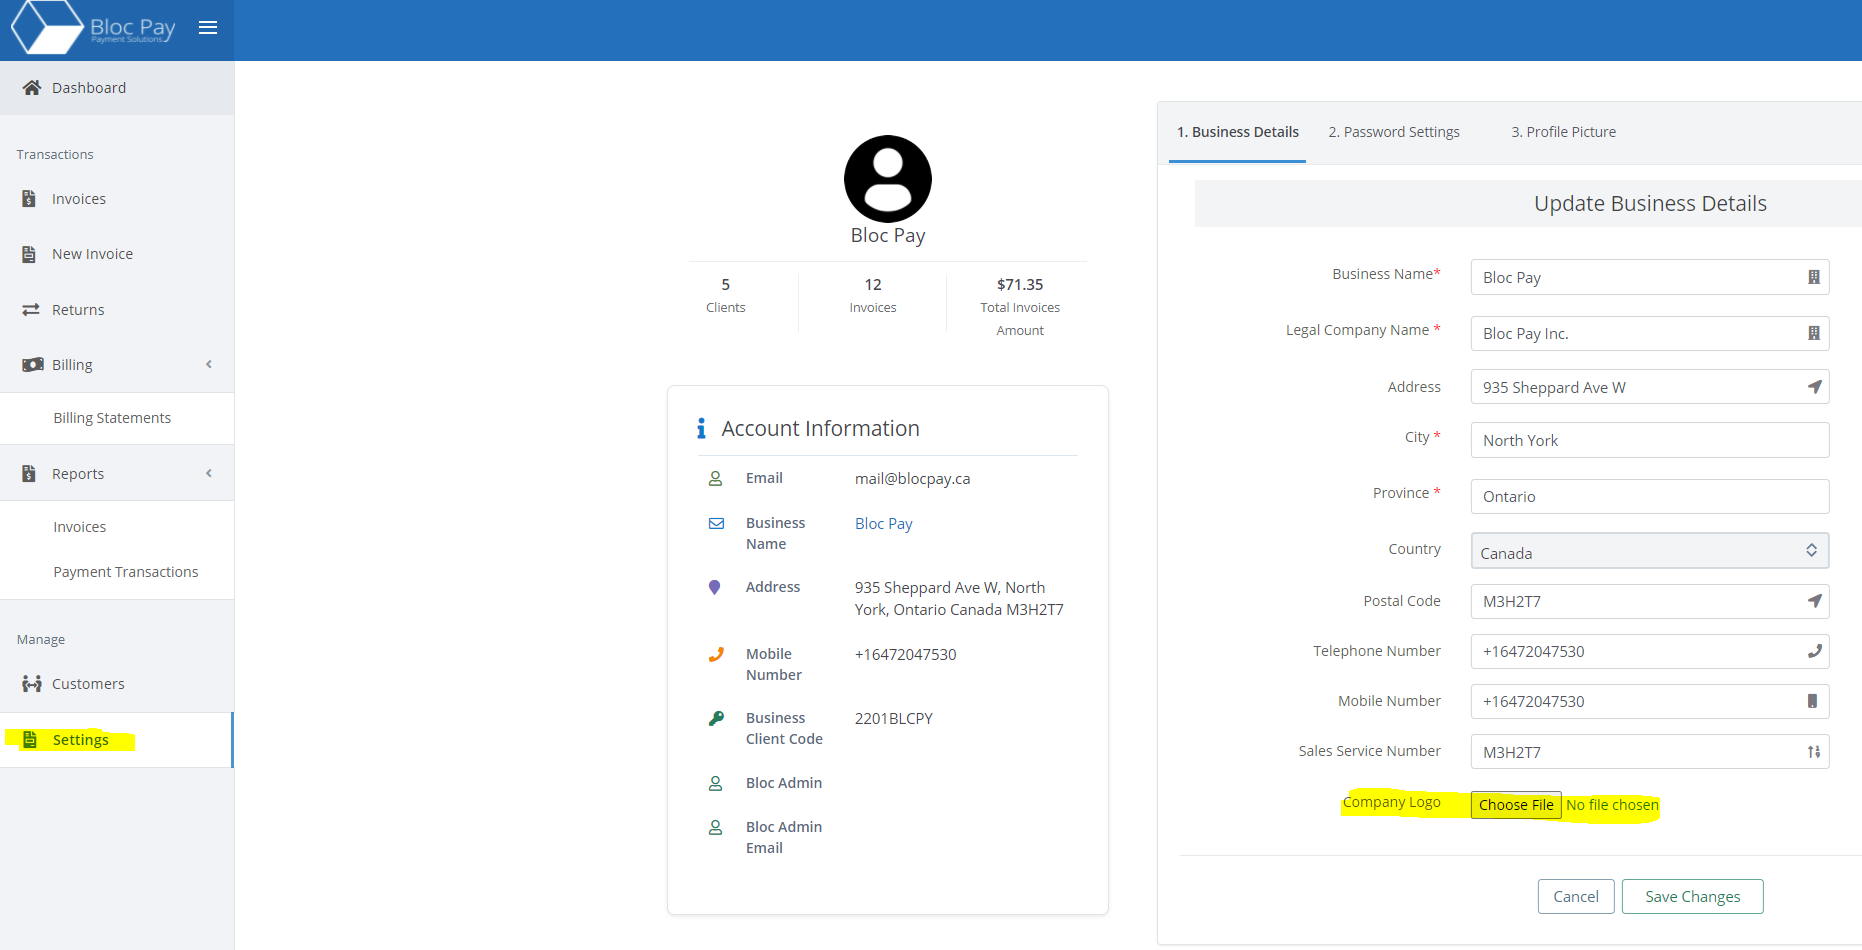Click the phone icon in Telephone Number field
The height and width of the screenshot is (950, 1862).
click(x=1814, y=651)
